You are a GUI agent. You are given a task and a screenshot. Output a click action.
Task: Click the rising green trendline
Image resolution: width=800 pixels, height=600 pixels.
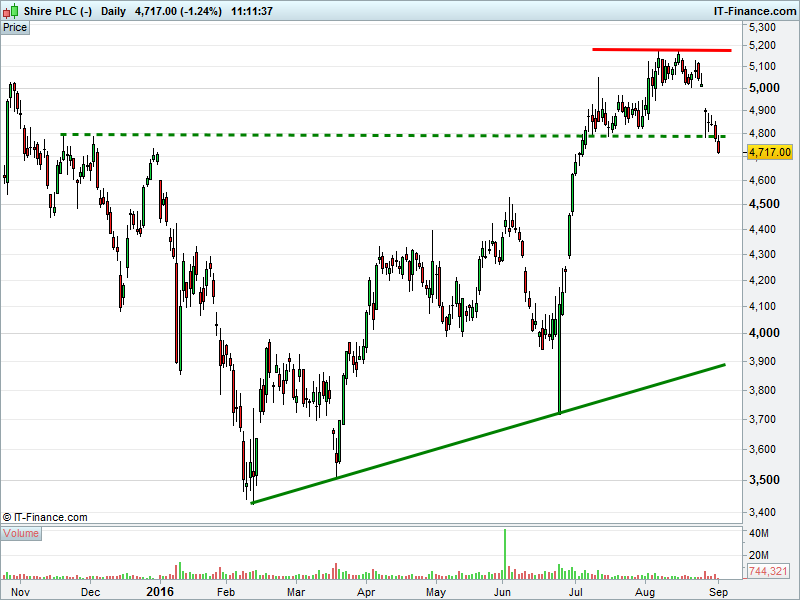(488, 434)
